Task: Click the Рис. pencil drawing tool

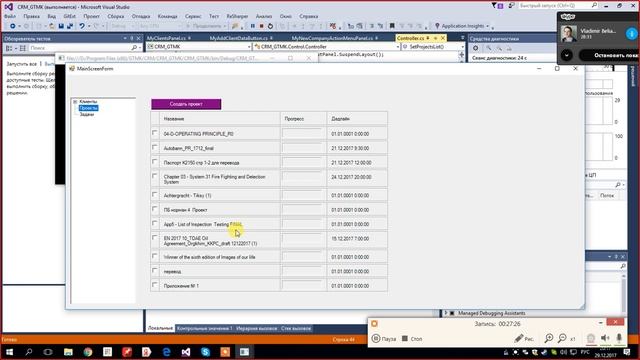Action: point(524,338)
